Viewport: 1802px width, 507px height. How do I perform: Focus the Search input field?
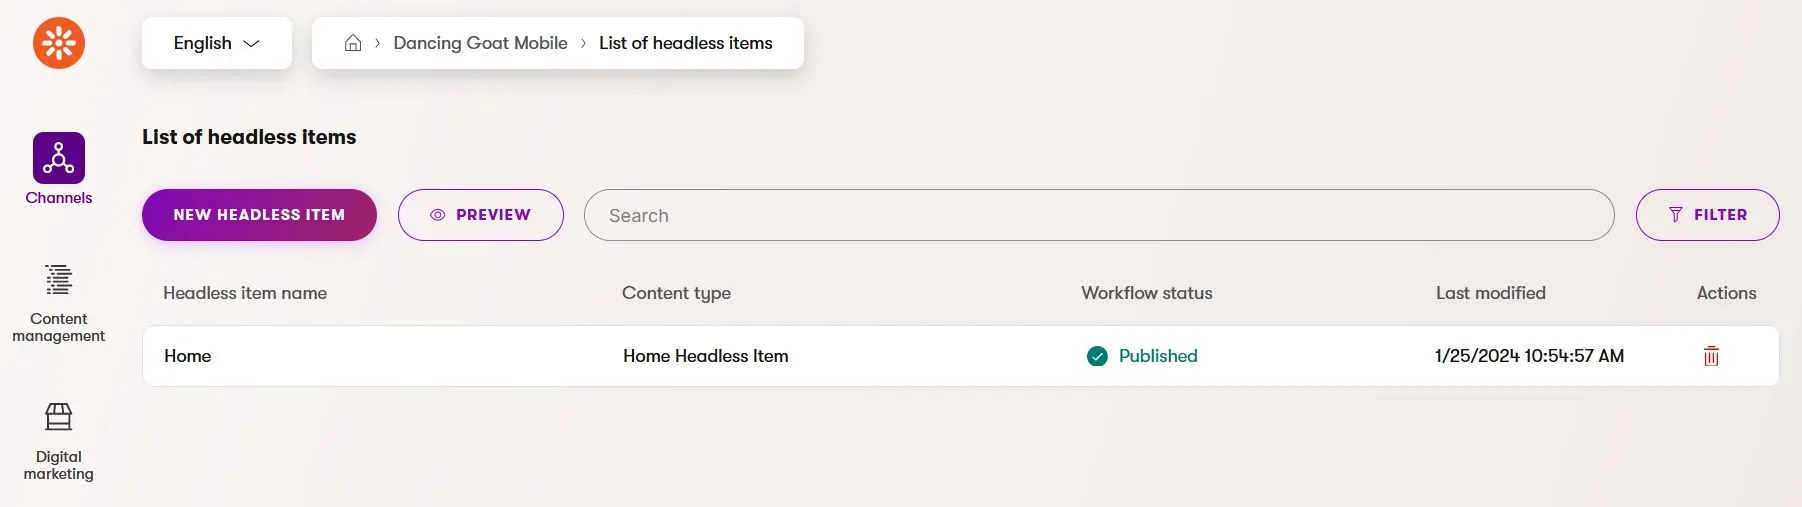(1099, 215)
